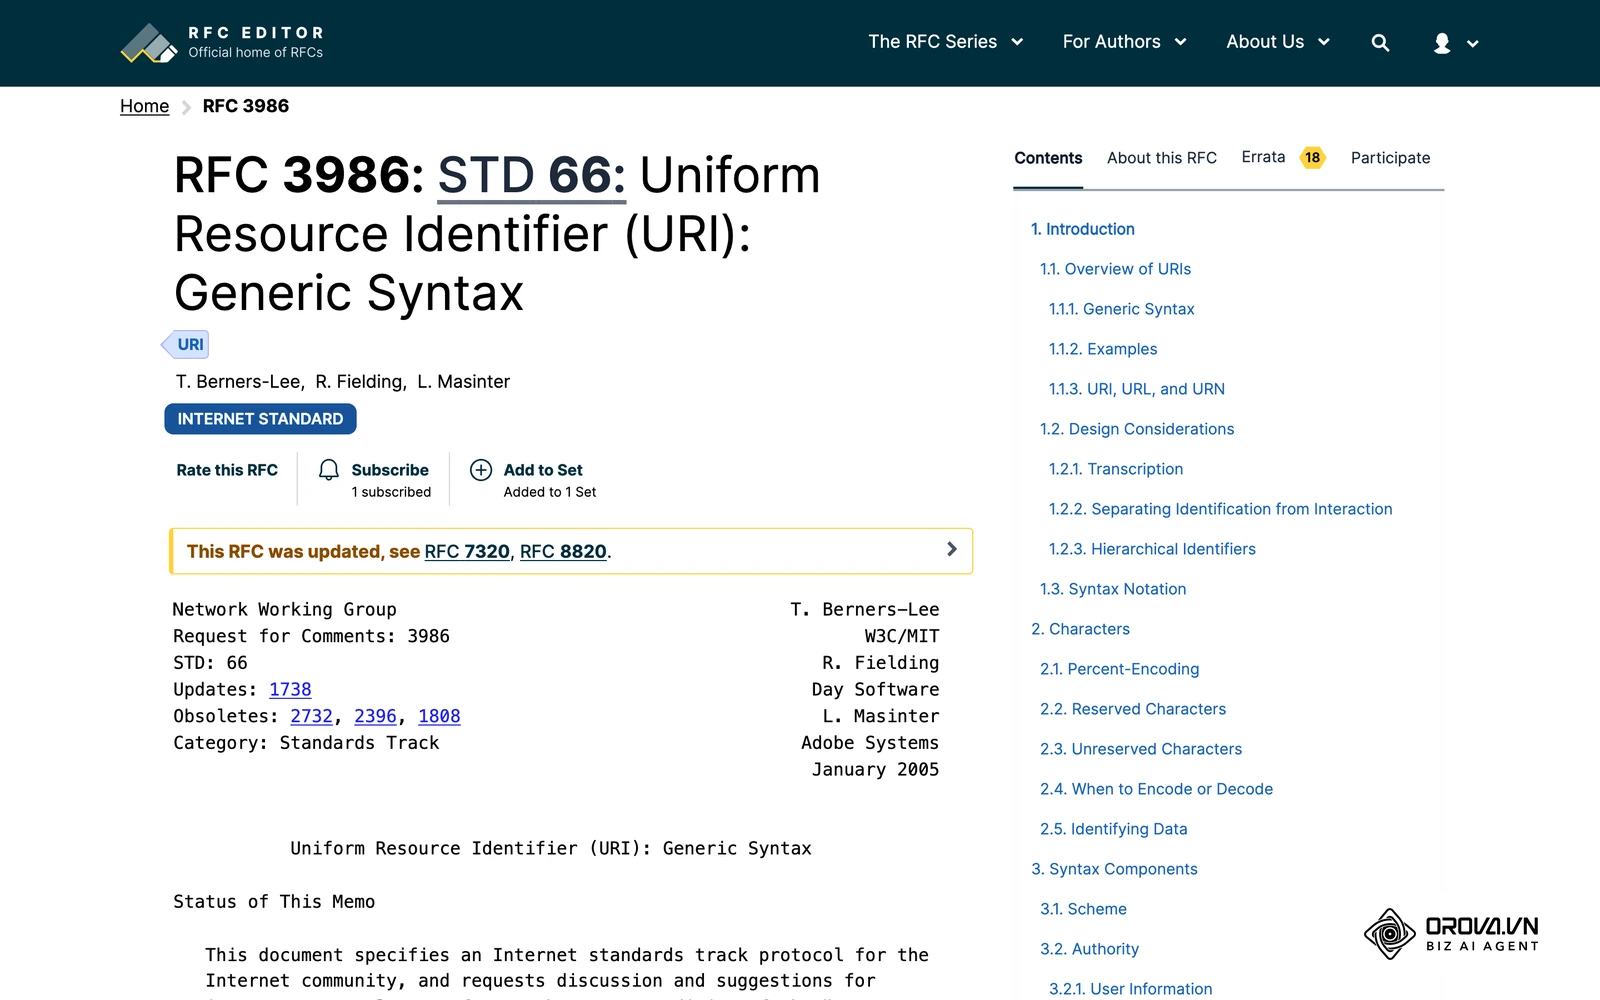Open the RFC 7320 update link
Screen dimensions: 1600x1000
467,552
